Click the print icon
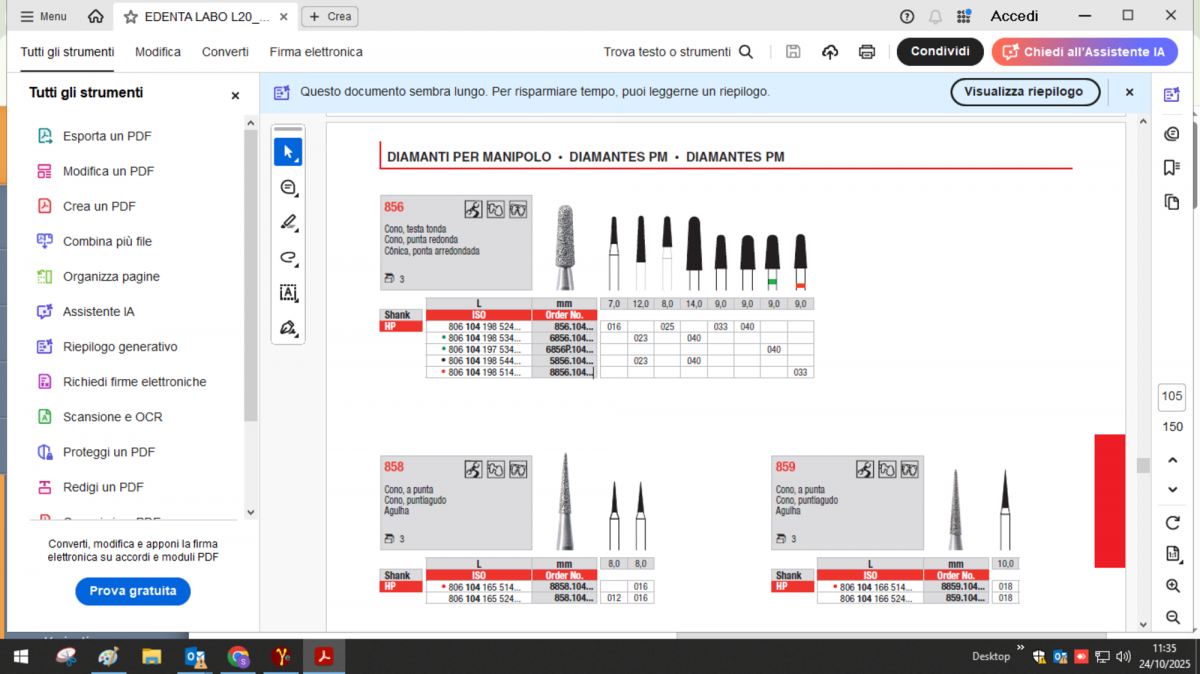 pyautogui.click(x=867, y=52)
